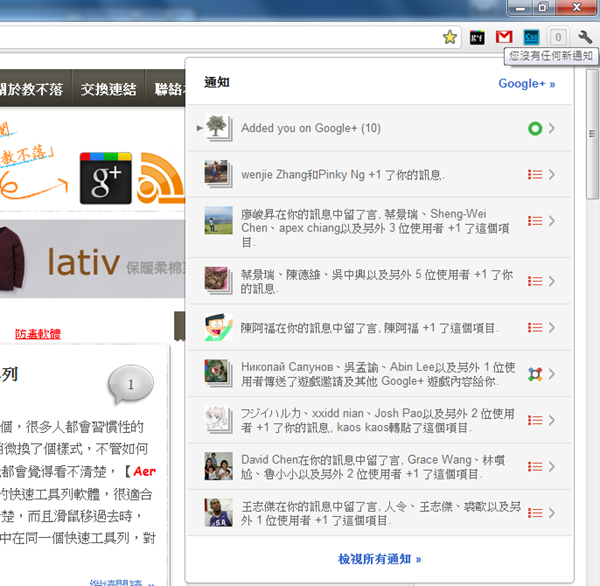Click the lativ banner advertisement
The image size is (600, 586).
(x=92, y=259)
